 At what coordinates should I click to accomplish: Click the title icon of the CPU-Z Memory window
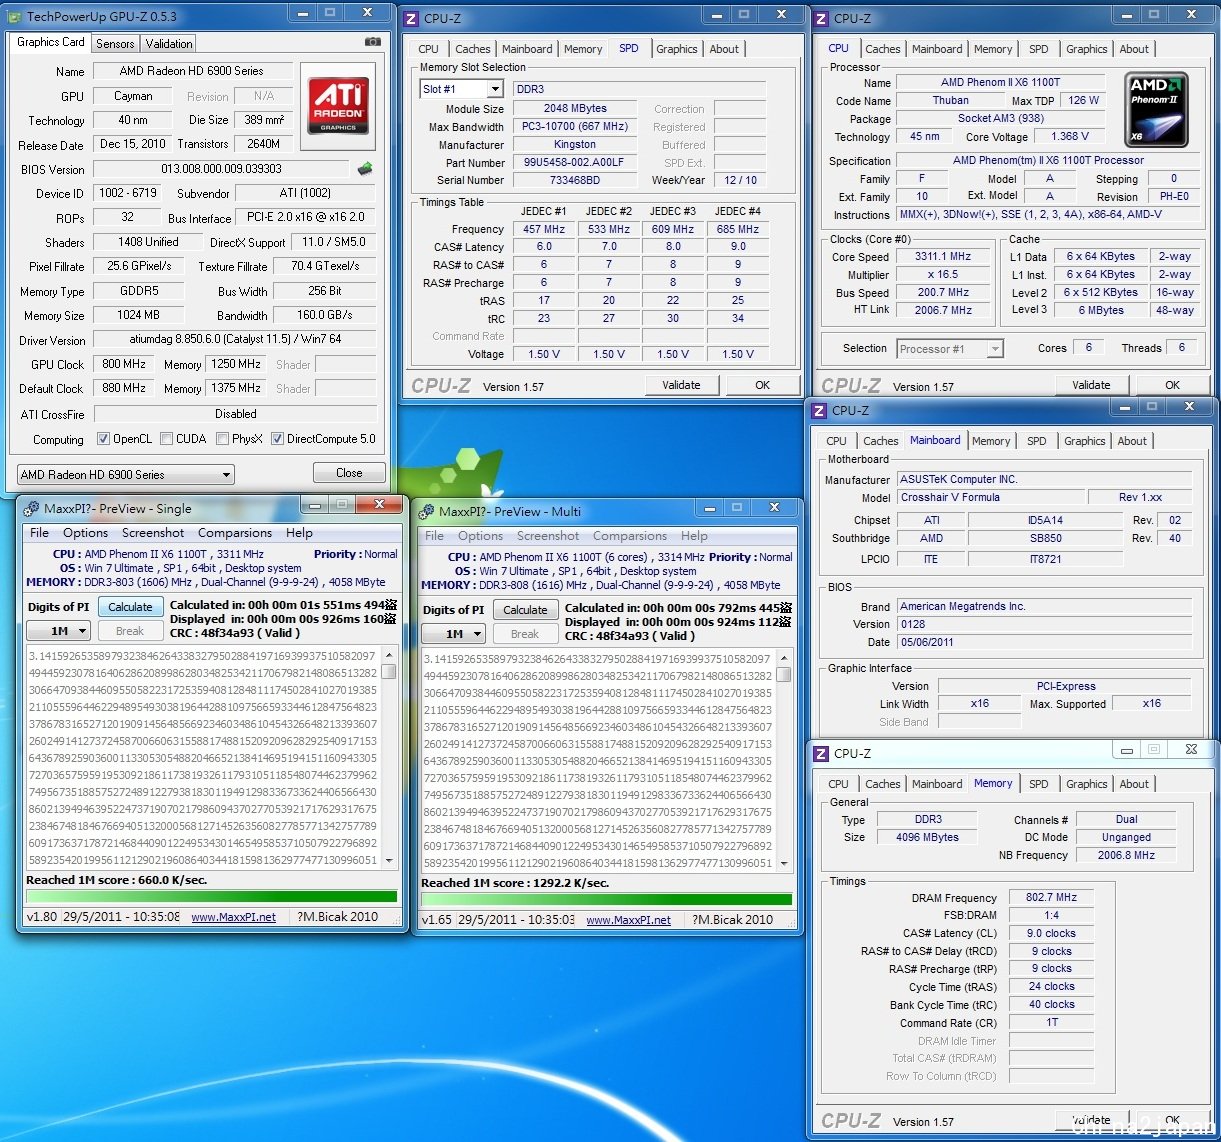coord(819,753)
